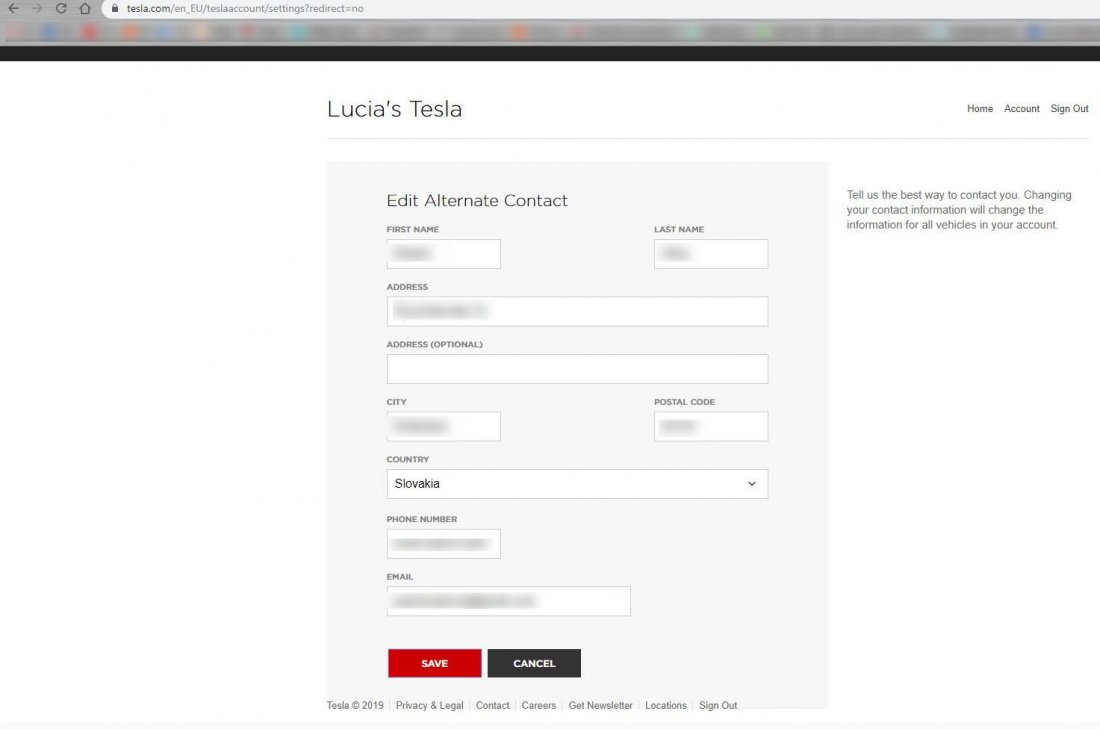
Task: Click the browser forward arrow
Action: (37, 8)
